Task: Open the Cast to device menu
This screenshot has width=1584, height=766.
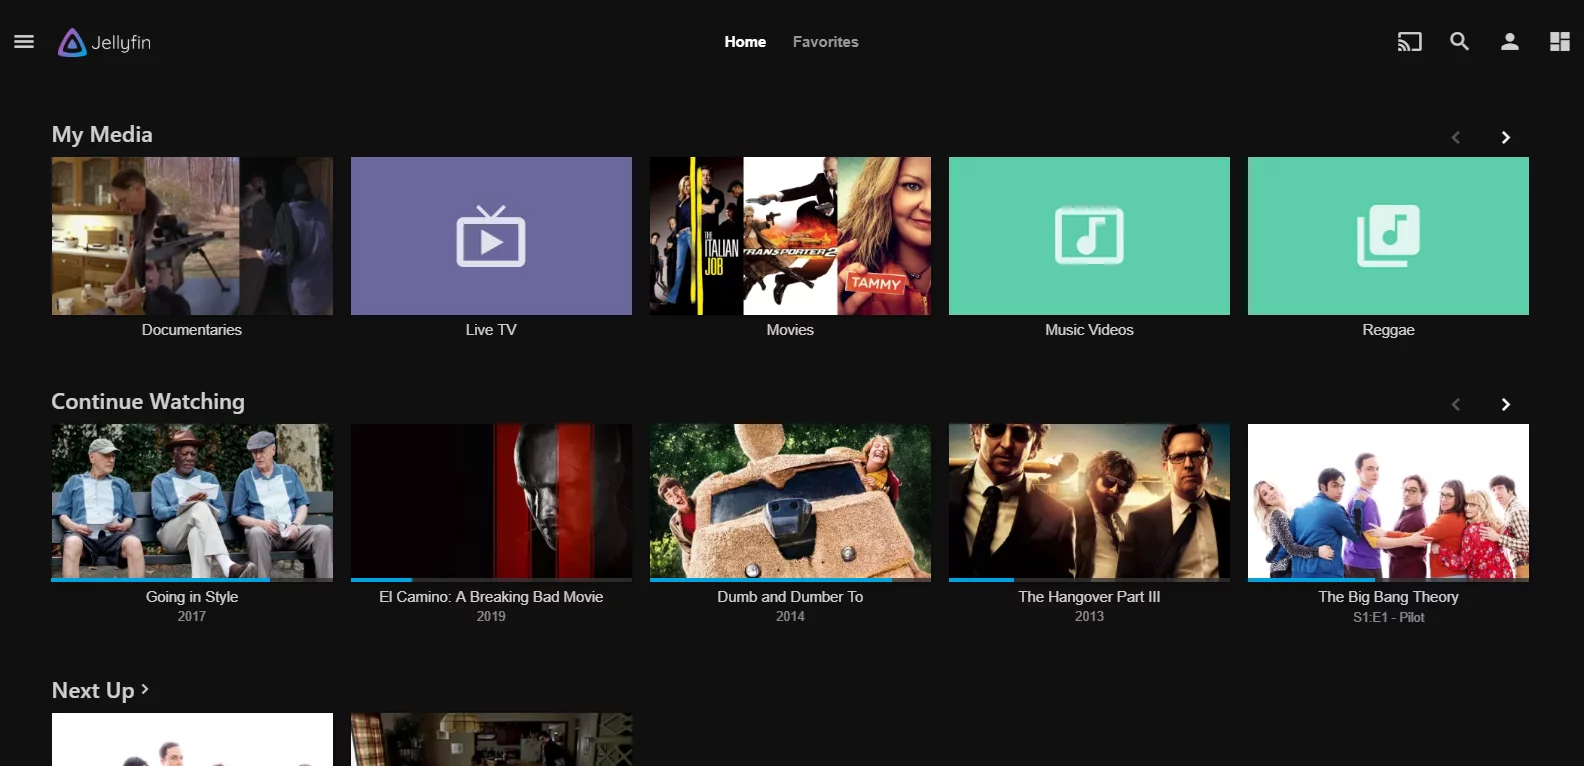Action: click(1409, 42)
